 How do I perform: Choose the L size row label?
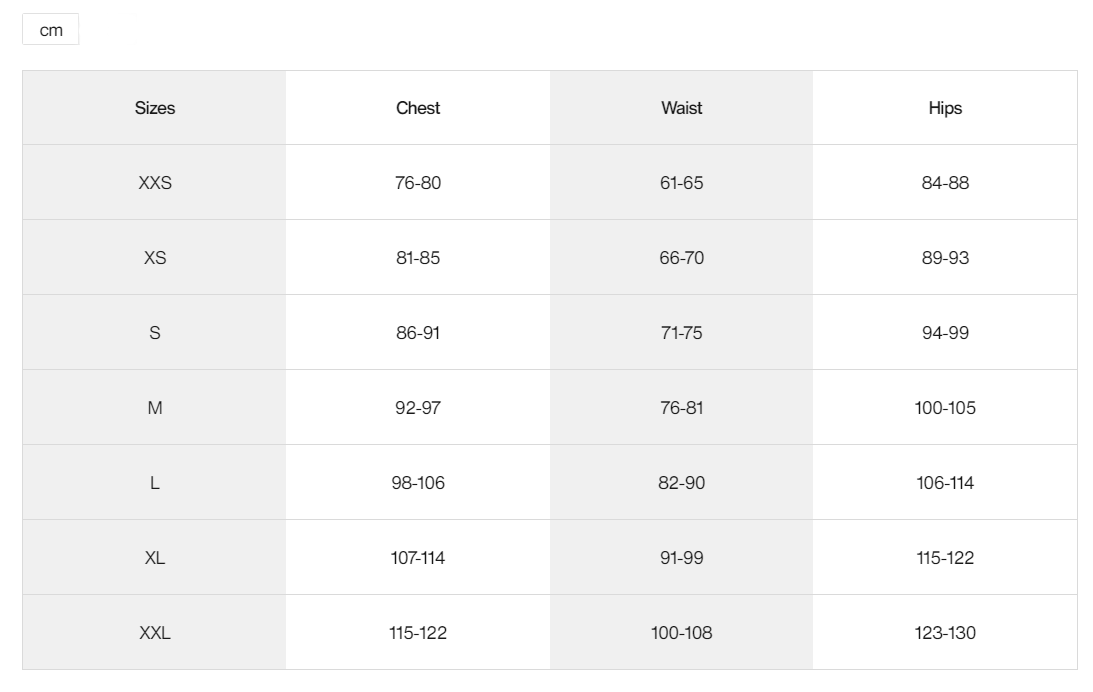click(x=154, y=482)
